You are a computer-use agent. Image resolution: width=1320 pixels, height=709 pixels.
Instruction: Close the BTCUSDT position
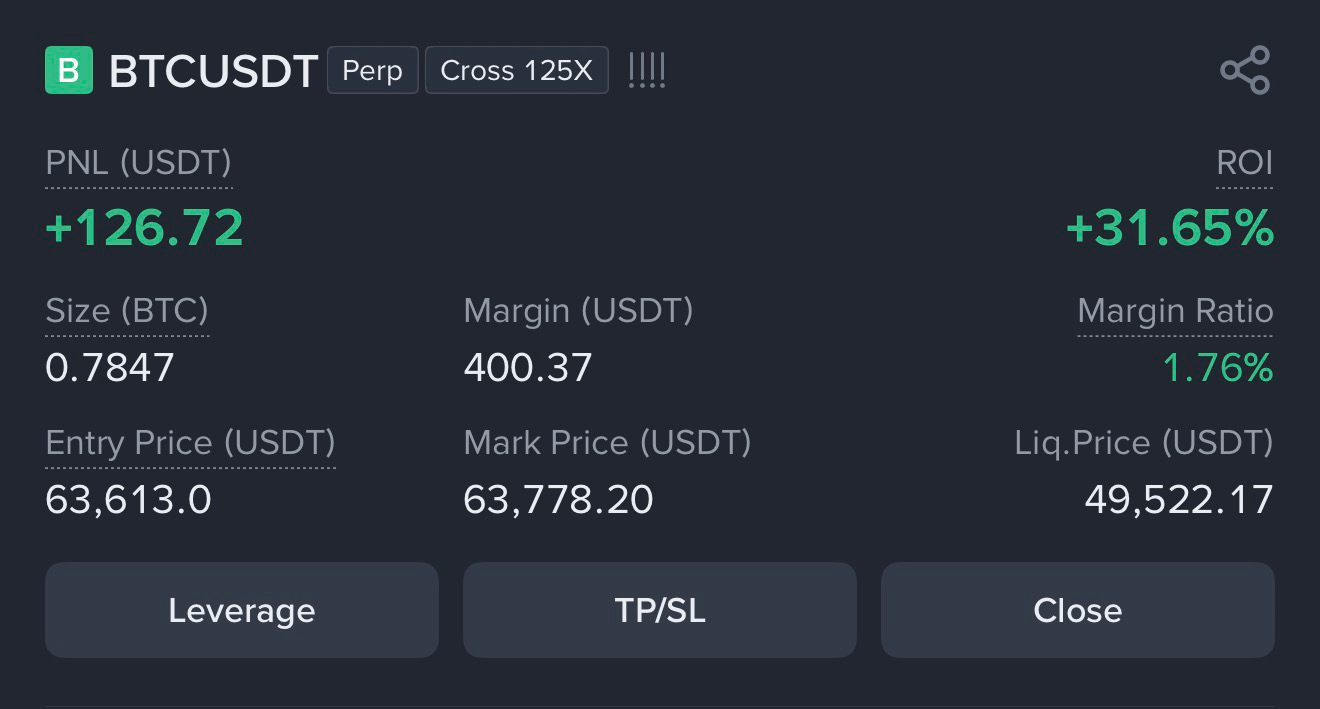point(1078,610)
